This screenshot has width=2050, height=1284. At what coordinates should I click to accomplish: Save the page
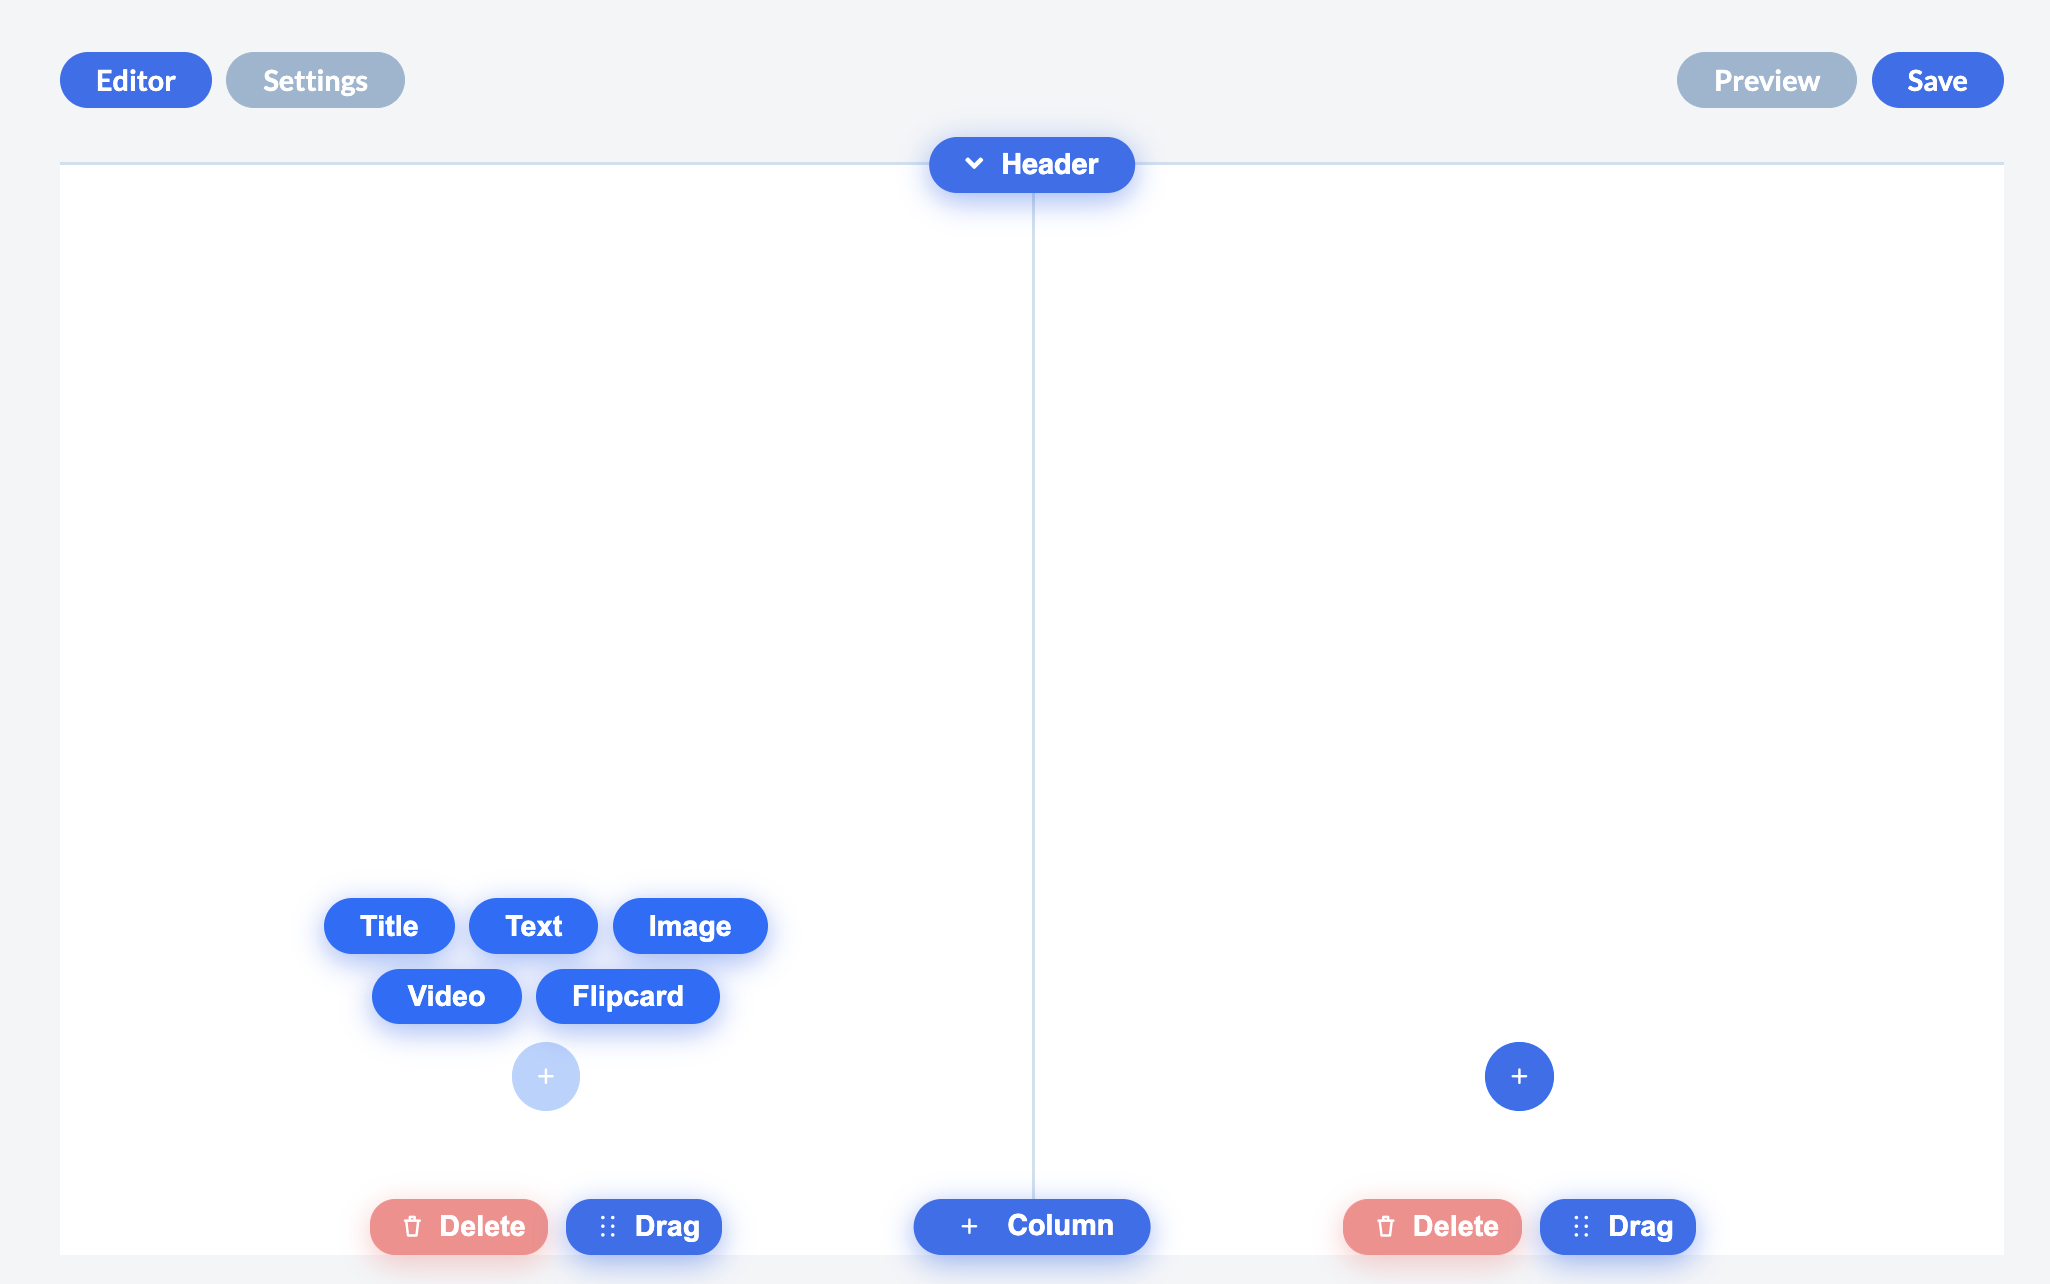1937,80
